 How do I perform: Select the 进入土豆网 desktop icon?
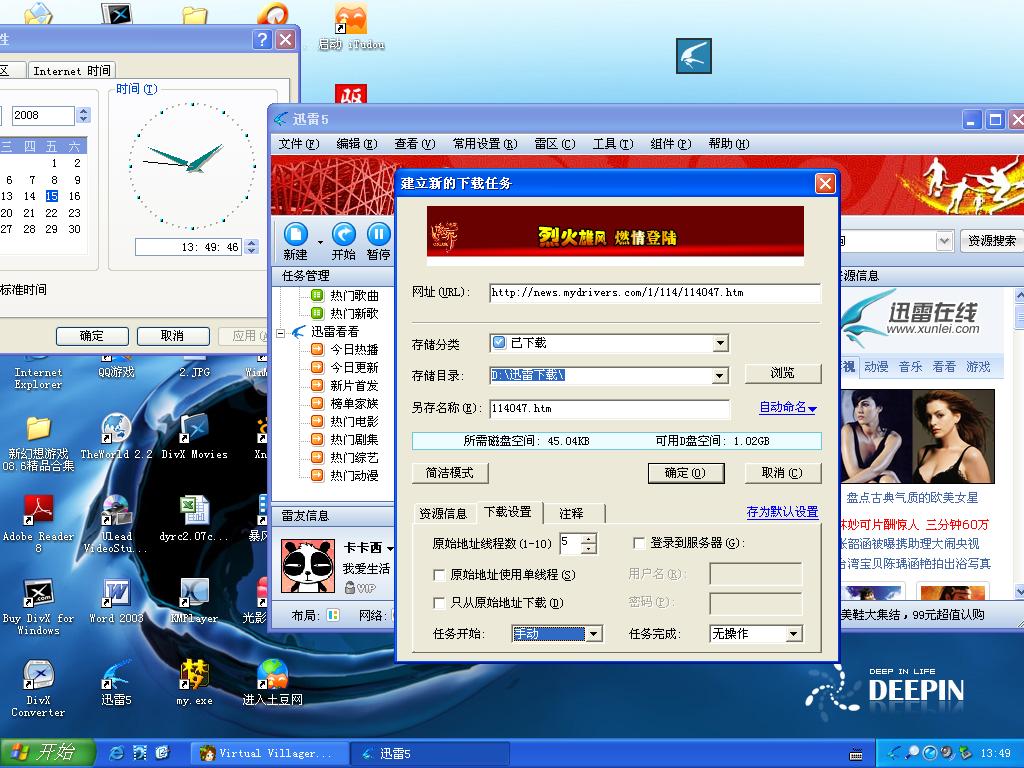pyautogui.click(x=272, y=675)
